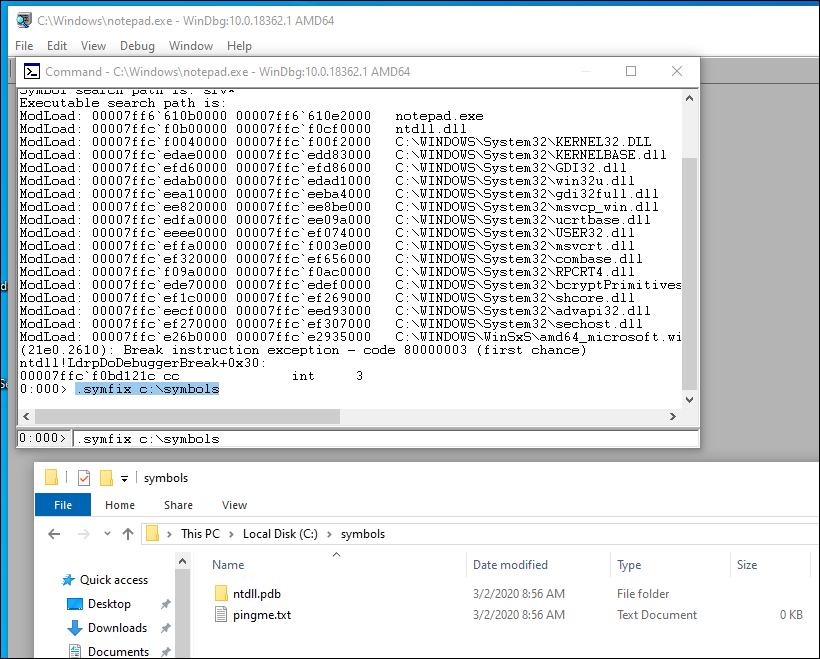Viewport: 820px width, 659px height.
Task: Click the Downloads blue arrow icon
Action: click(75, 628)
